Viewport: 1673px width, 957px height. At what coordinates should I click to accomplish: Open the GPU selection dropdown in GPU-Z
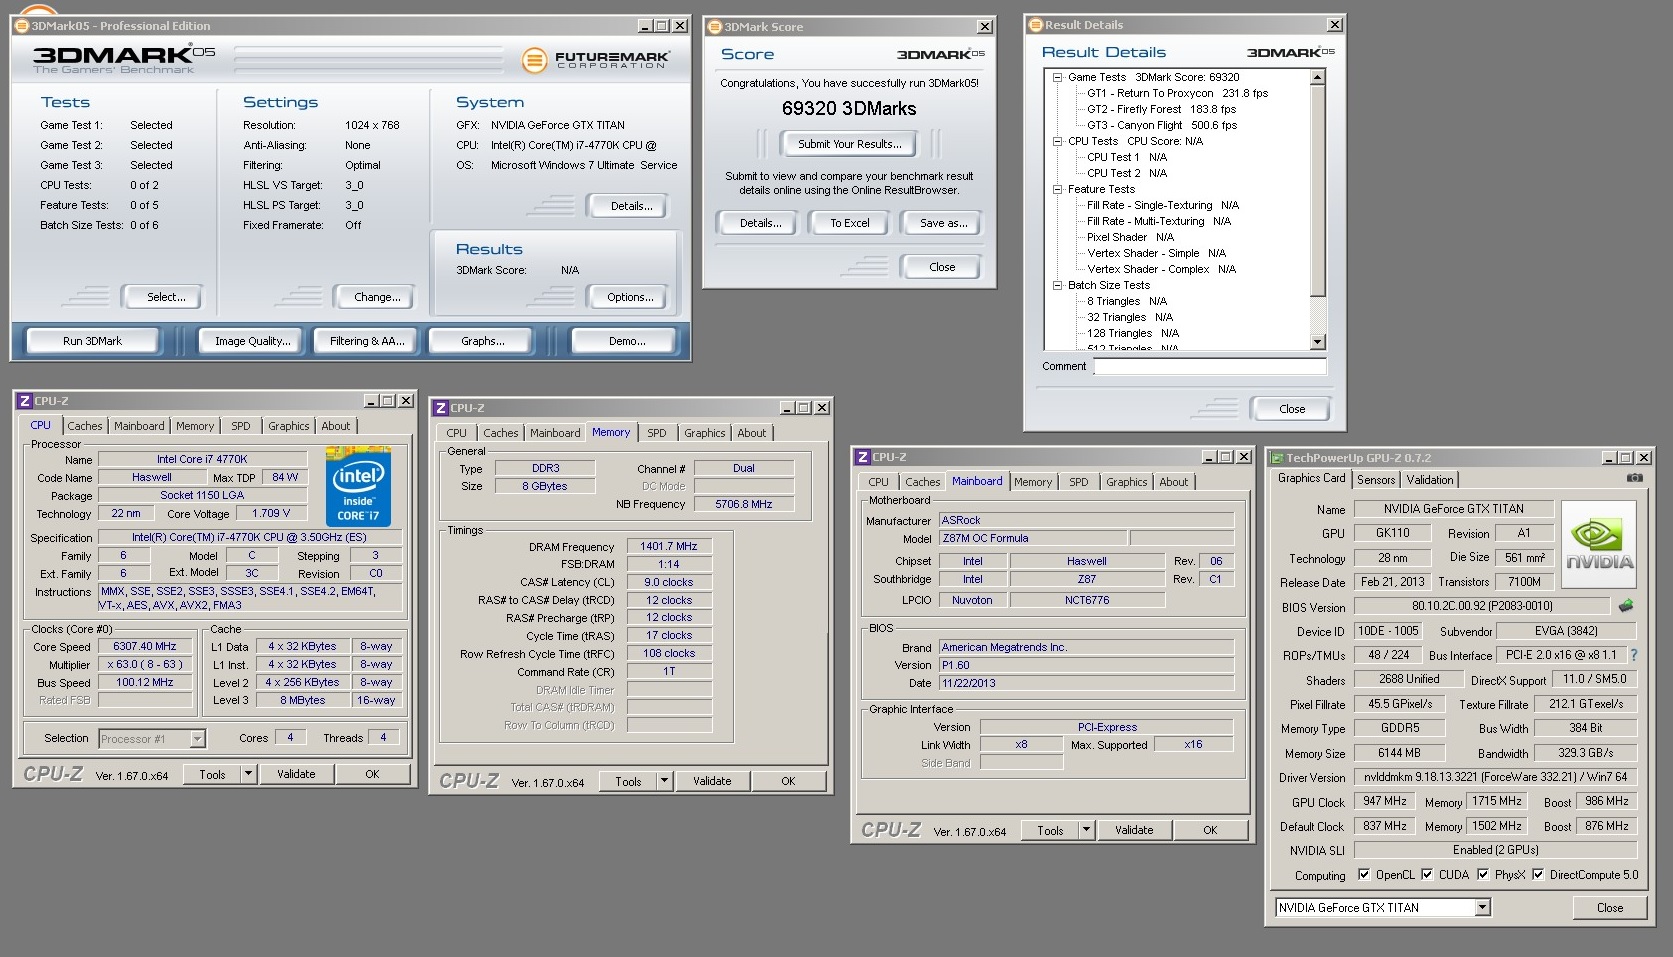coord(1483,908)
